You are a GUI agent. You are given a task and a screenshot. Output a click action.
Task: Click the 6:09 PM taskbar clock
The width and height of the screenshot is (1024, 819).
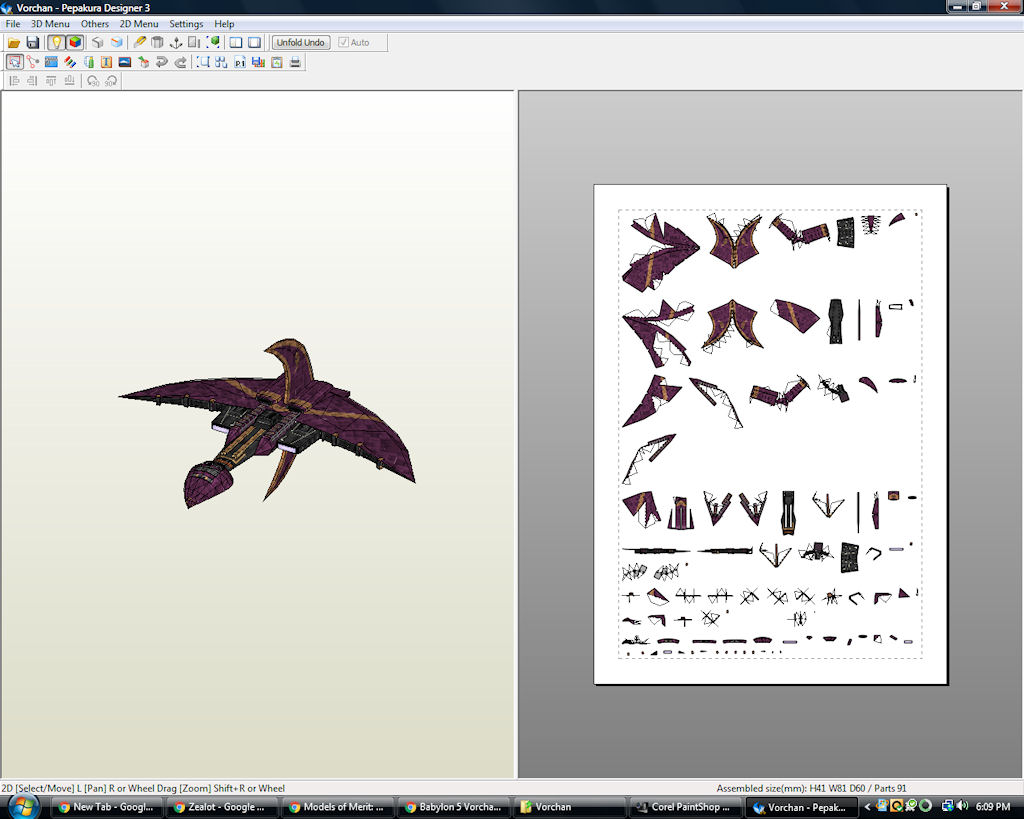(993, 807)
